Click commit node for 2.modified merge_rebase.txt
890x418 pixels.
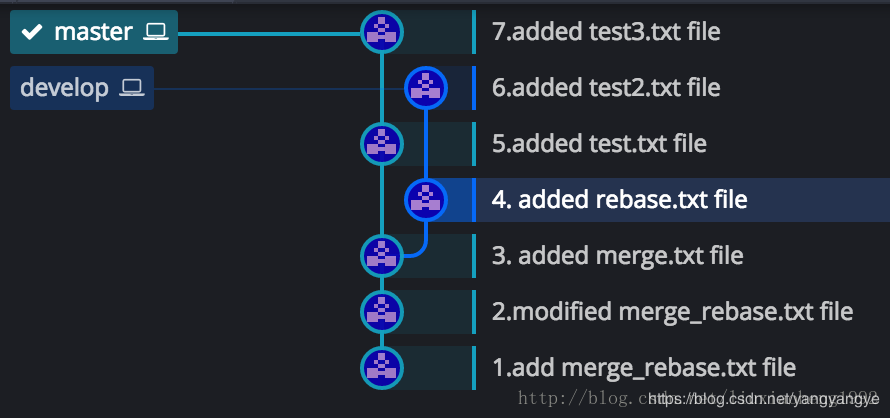click(x=381, y=311)
